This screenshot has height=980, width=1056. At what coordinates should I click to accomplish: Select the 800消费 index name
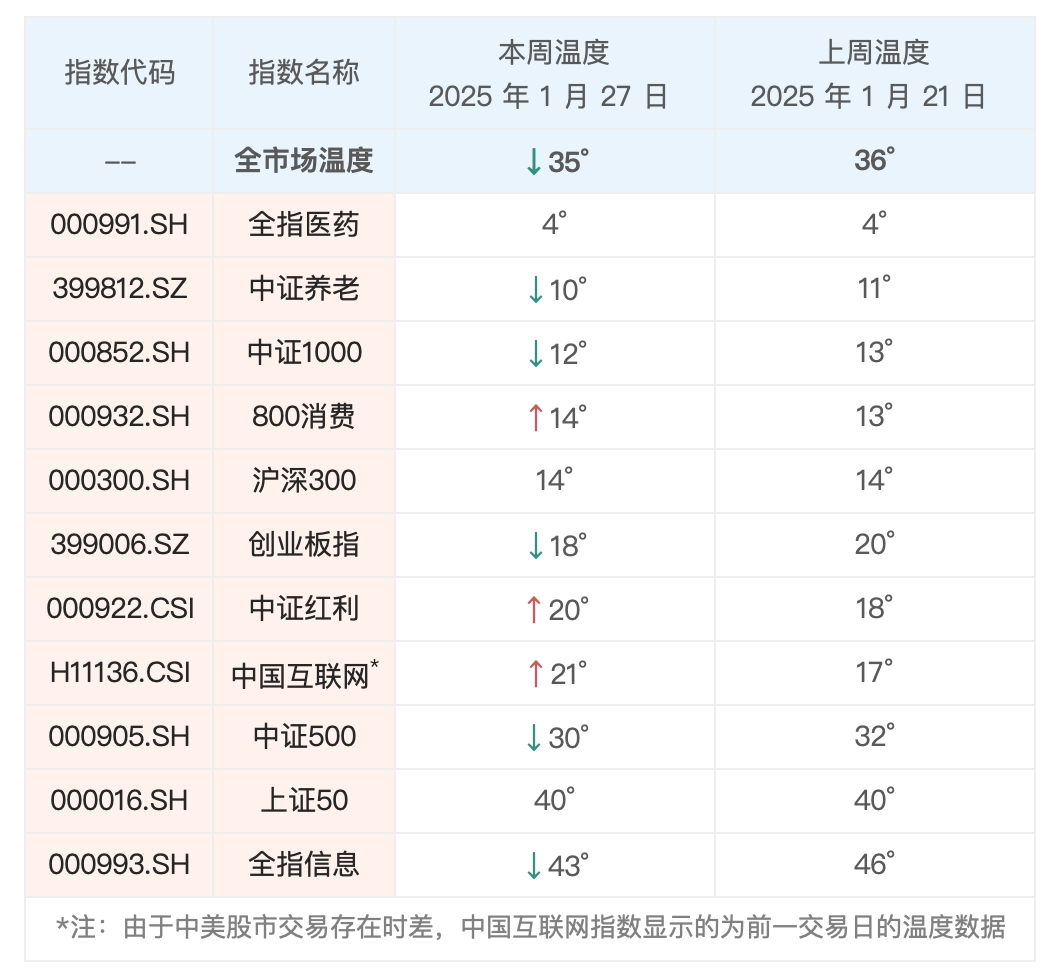click(x=304, y=416)
